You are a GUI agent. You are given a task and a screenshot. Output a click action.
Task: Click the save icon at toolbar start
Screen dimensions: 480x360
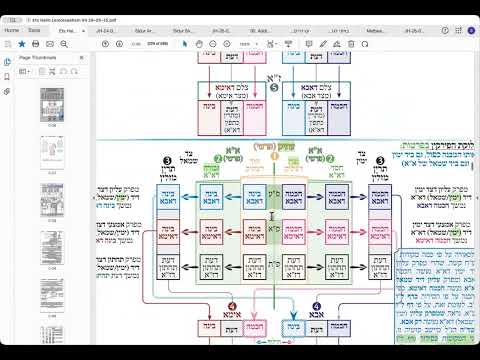(8, 44)
